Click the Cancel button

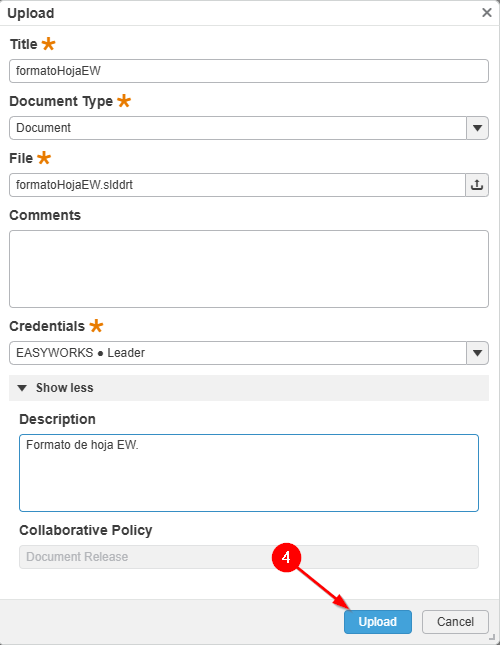(455, 622)
